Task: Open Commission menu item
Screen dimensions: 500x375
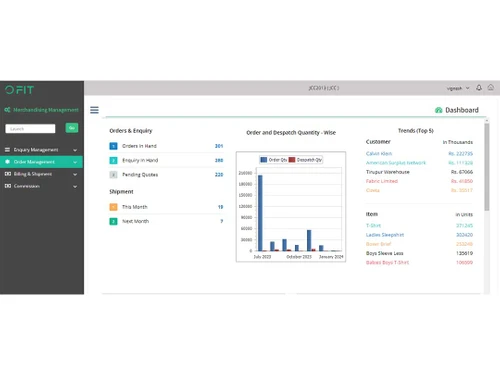Action: click(x=41, y=186)
